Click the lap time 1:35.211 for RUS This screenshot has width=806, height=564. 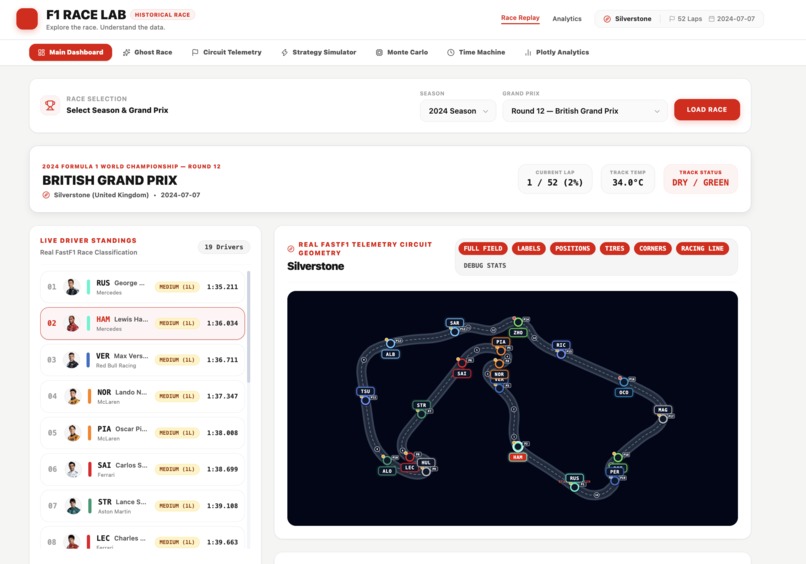[x=223, y=287]
